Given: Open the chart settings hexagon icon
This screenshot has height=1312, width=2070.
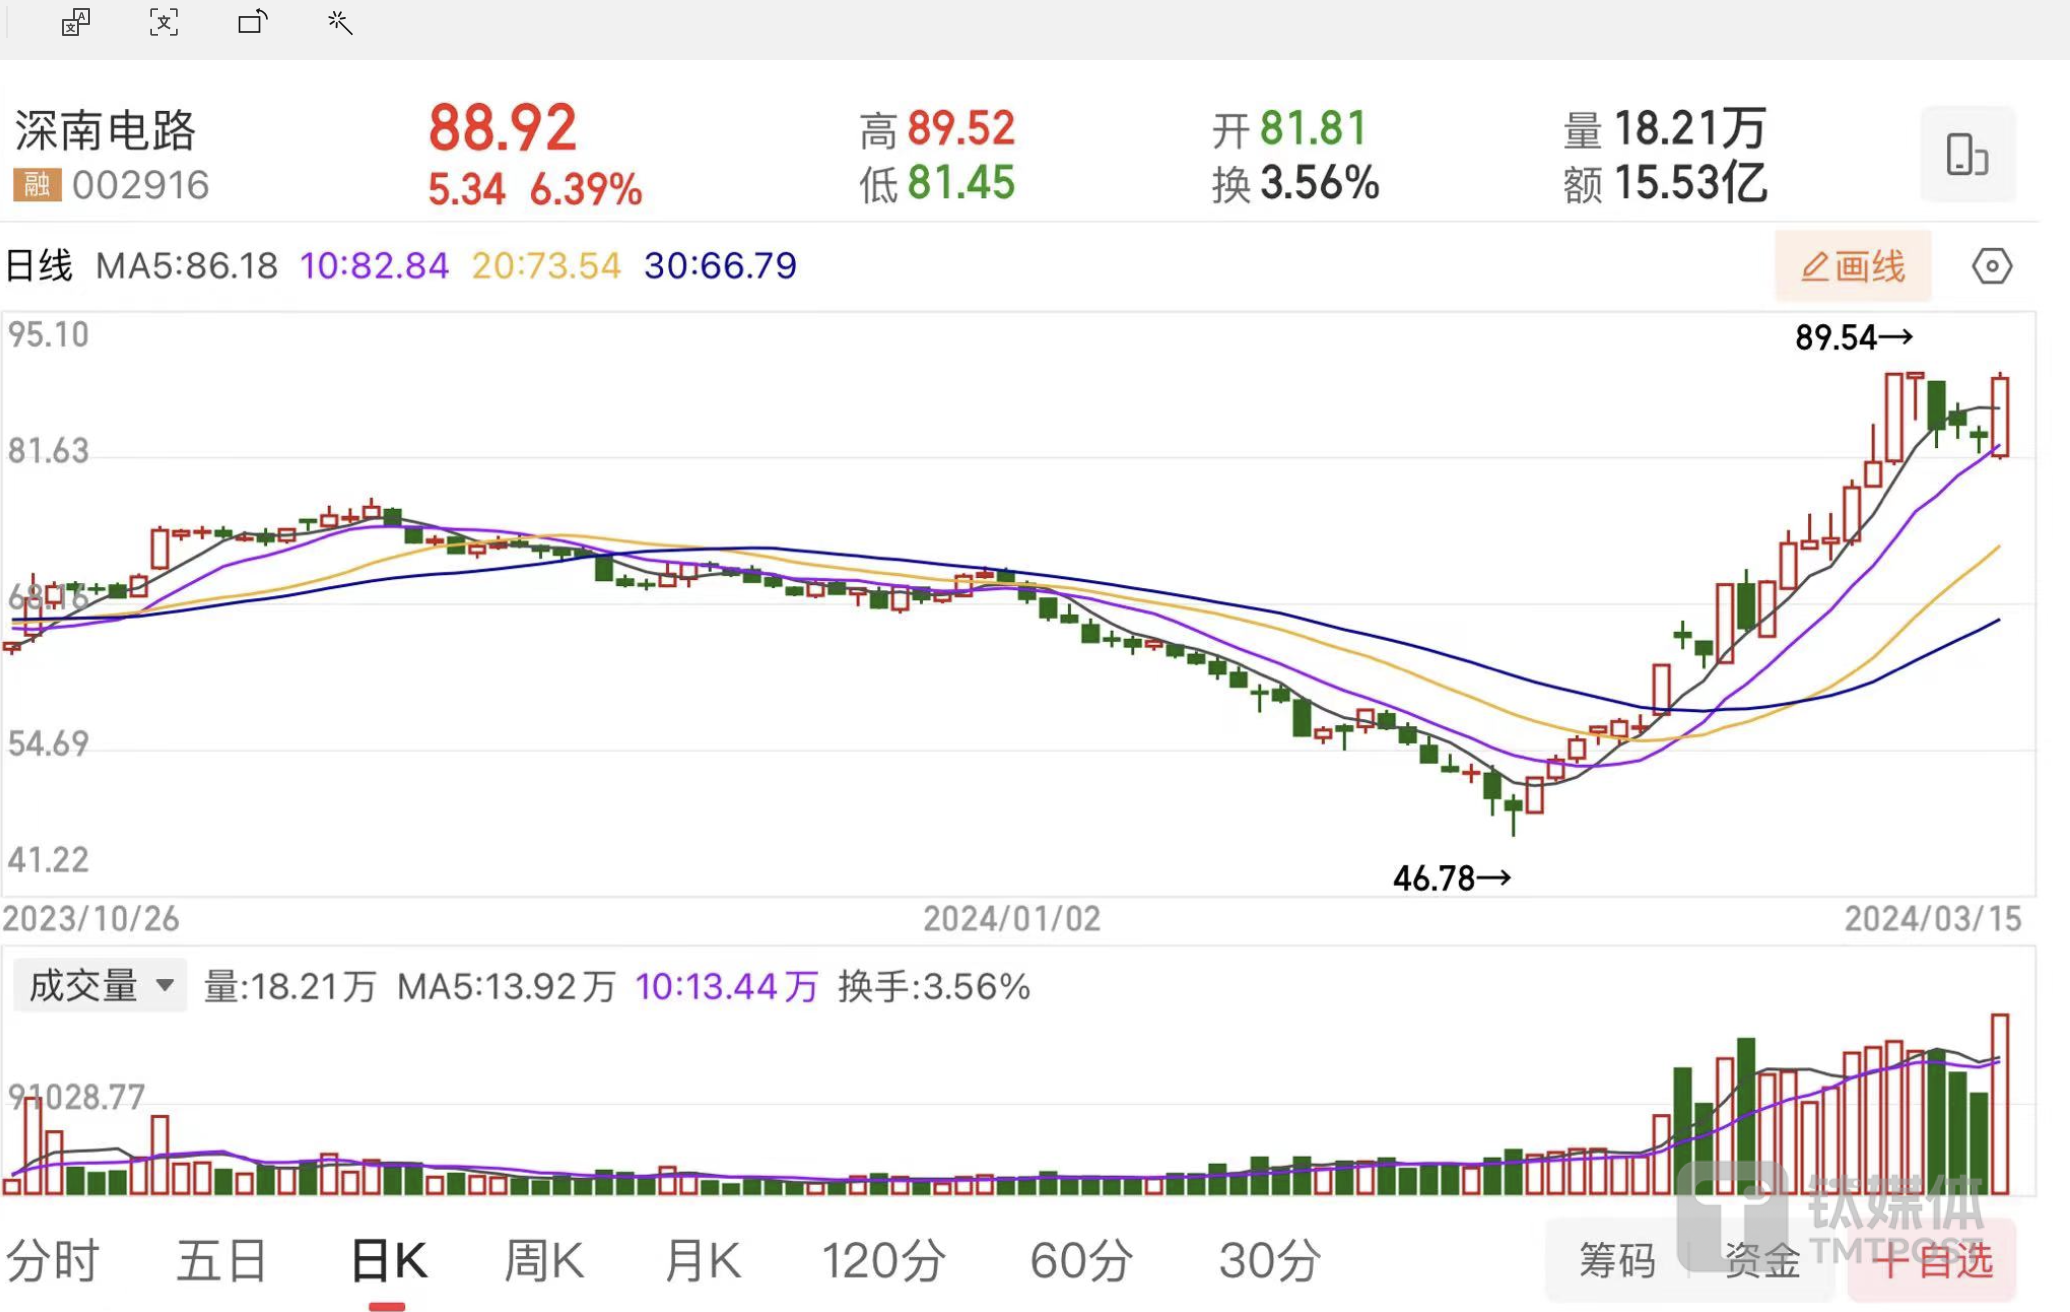Looking at the screenshot, I should pos(1991,266).
